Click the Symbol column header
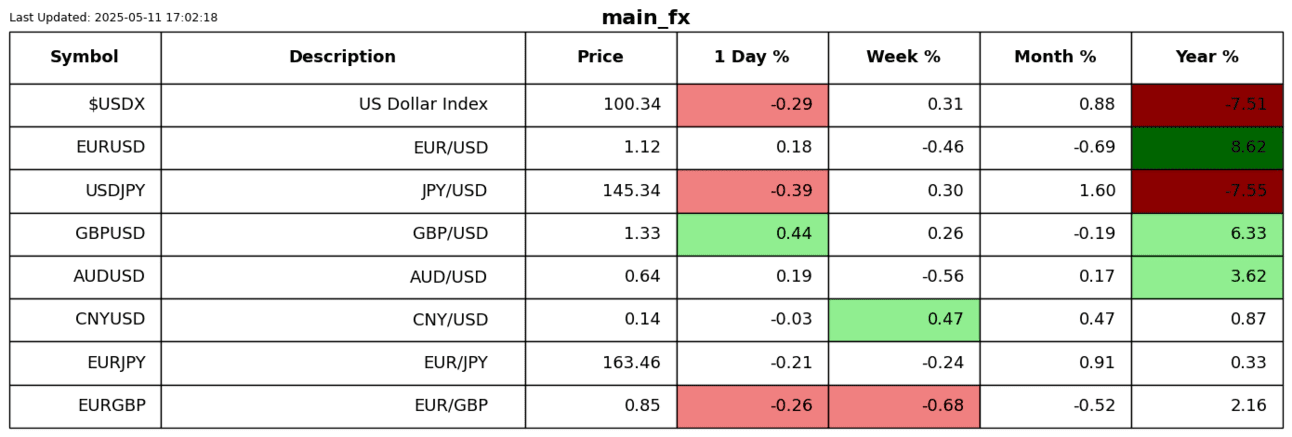Image resolution: width=1292 pixels, height=437 pixels. pos(85,57)
